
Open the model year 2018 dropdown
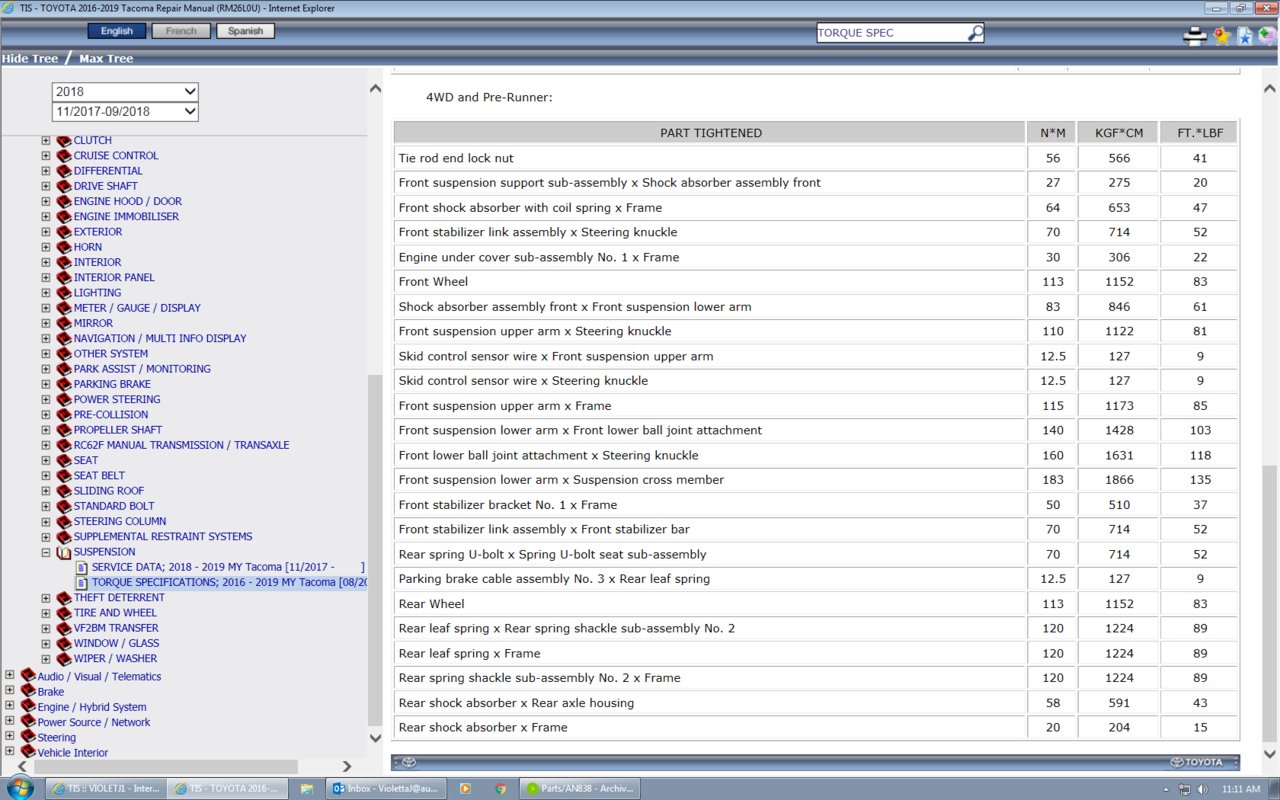coord(125,92)
